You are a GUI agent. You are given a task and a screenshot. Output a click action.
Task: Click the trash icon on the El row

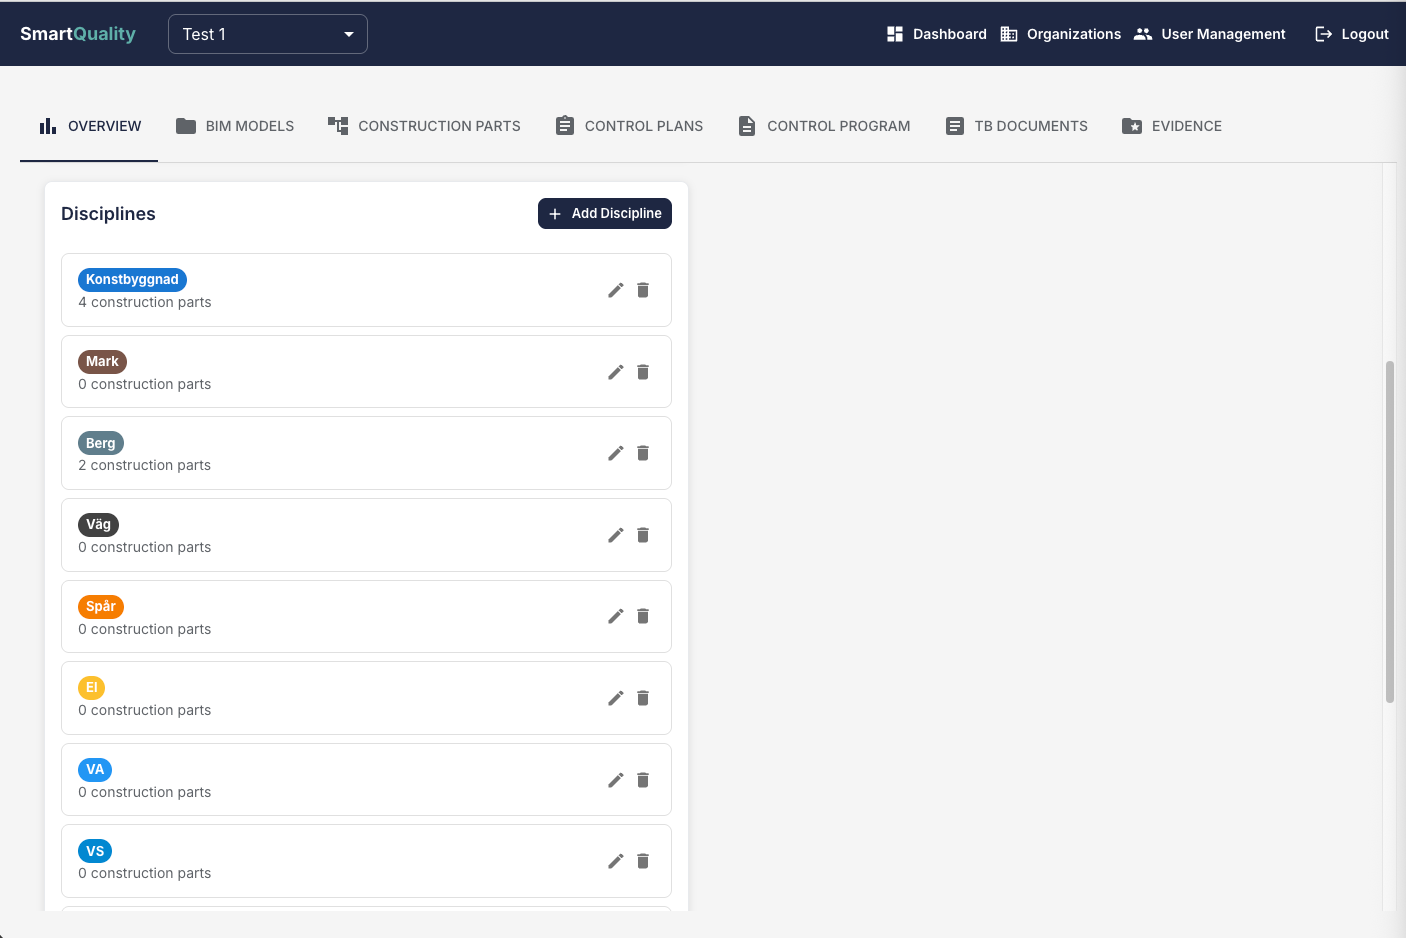point(643,698)
